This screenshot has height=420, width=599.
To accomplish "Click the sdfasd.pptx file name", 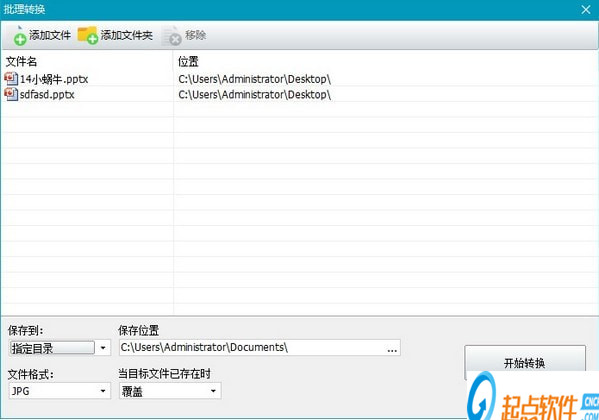I will click(x=47, y=94).
